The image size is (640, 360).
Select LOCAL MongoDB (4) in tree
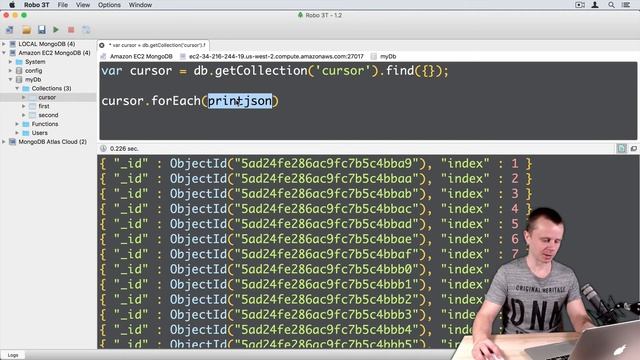click(47, 44)
